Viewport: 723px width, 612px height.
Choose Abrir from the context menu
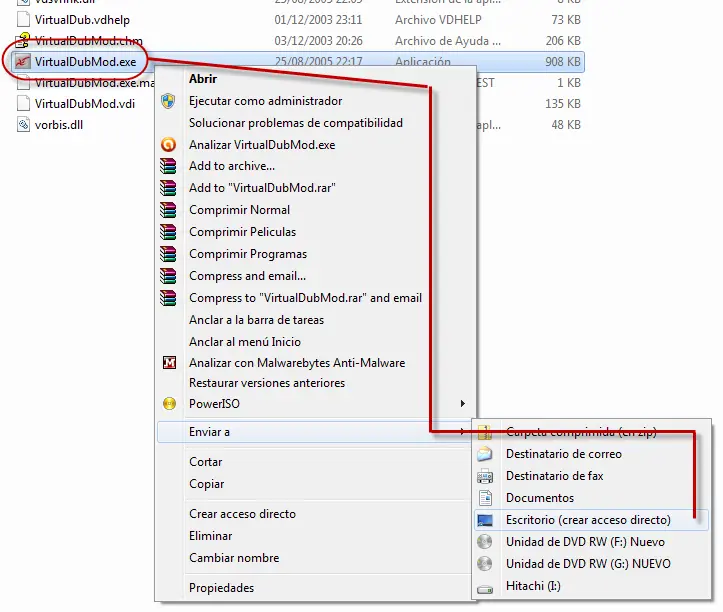203,79
